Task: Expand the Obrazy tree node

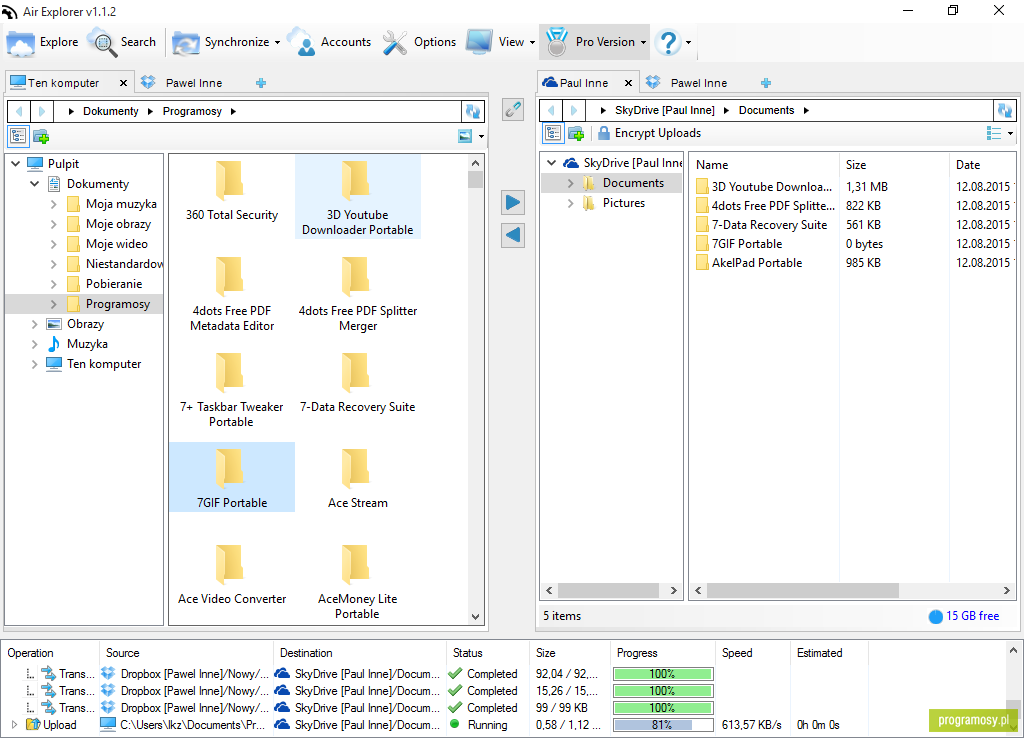Action: point(35,324)
